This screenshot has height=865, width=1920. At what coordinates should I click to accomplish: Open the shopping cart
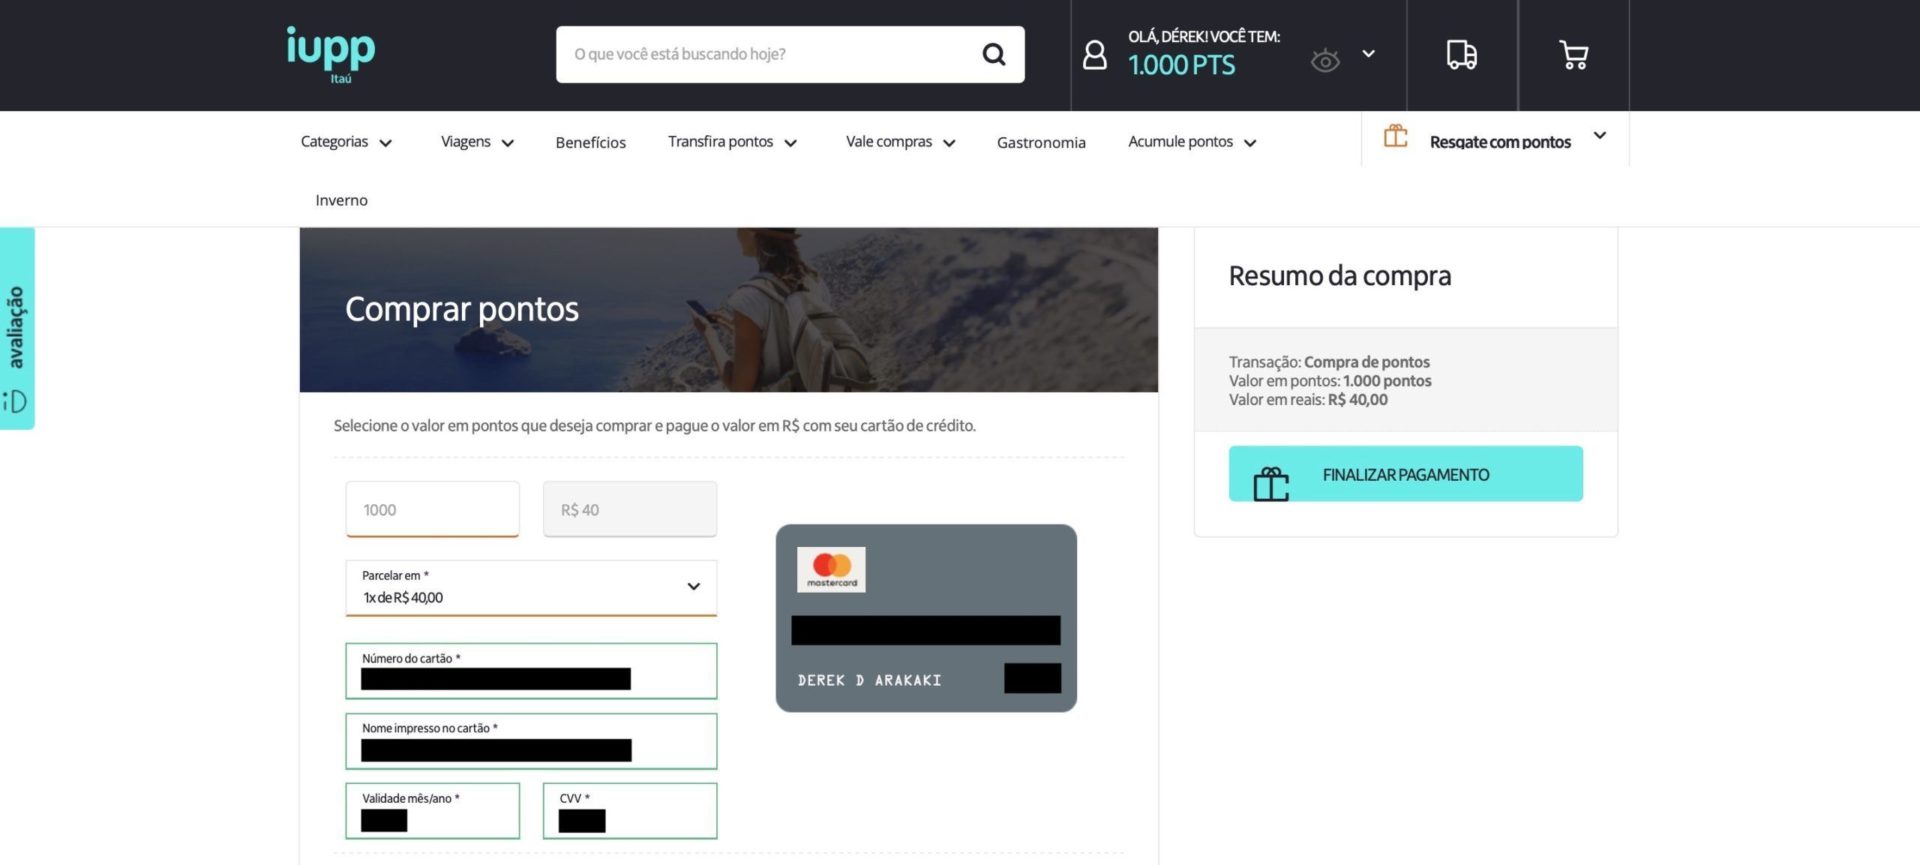(1574, 55)
